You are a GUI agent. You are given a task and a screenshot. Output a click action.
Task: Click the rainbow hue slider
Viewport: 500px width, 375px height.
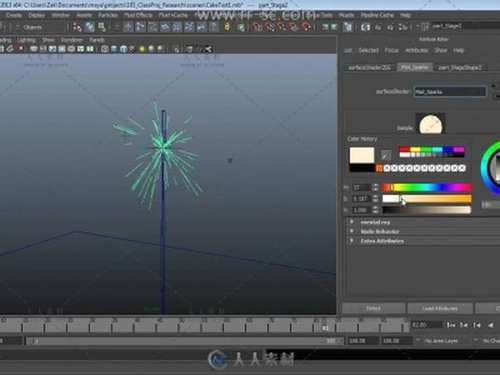pos(427,187)
